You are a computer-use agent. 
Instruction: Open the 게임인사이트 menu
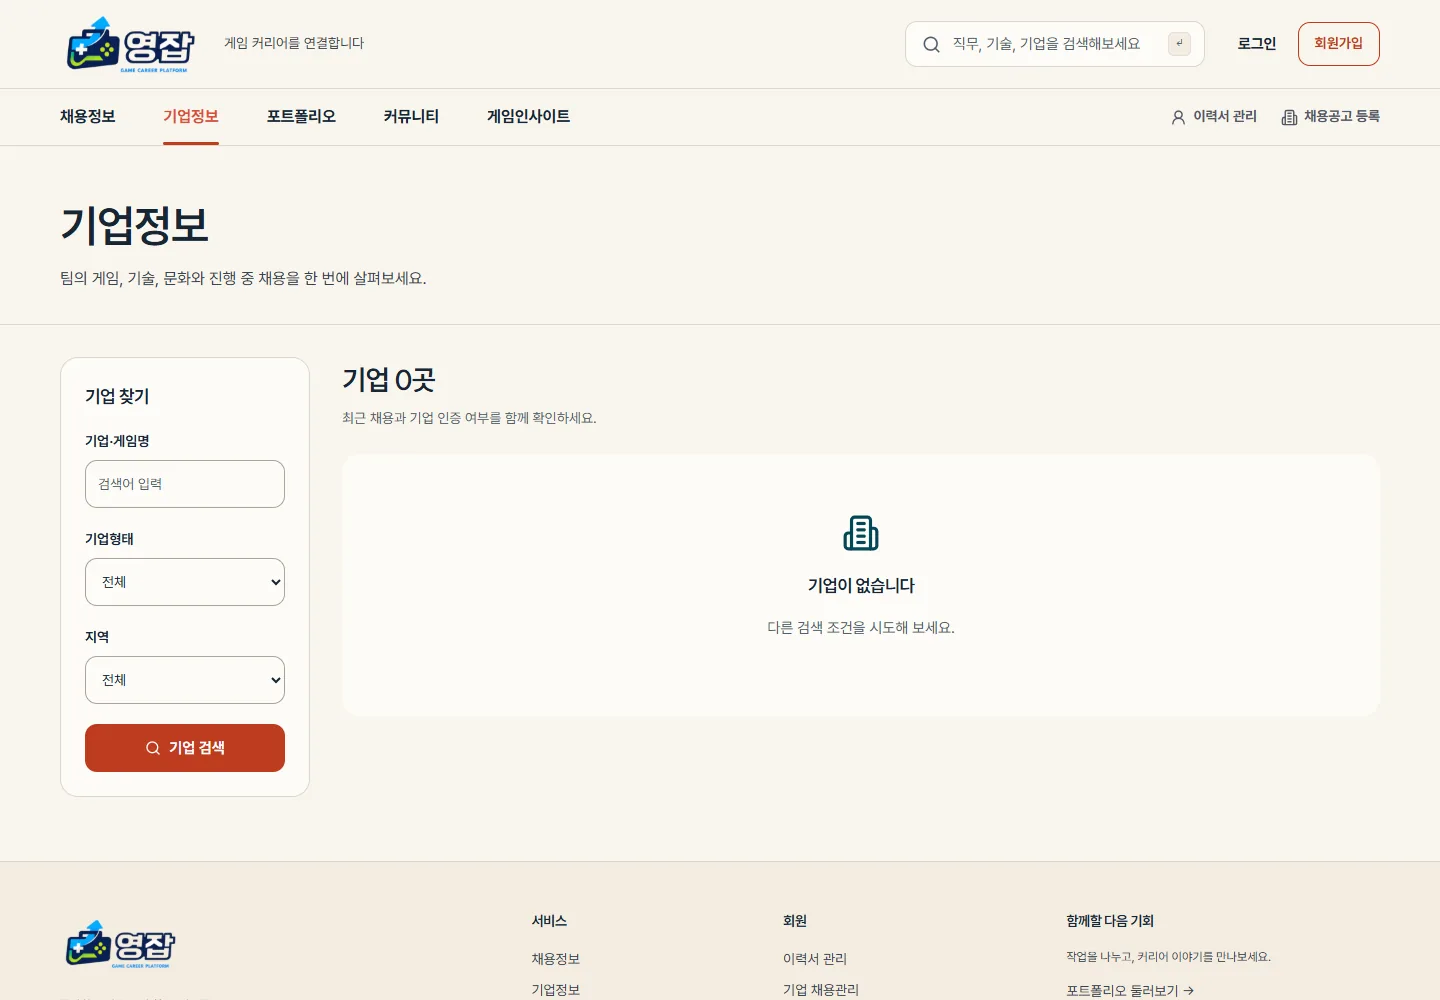[x=528, y=117]
